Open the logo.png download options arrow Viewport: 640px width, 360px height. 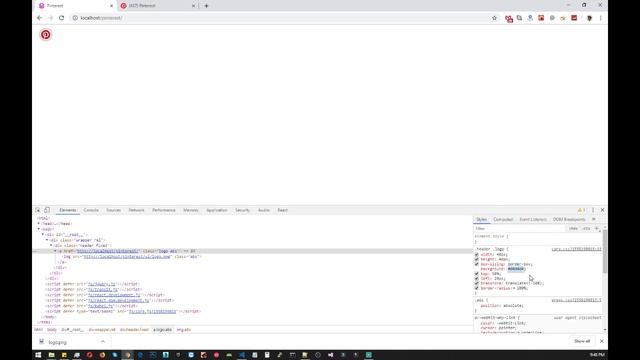click(x=103, y=342)
